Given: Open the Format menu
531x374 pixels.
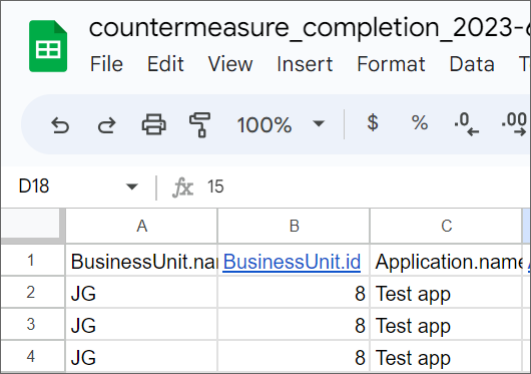Looking at the screenshot, I should (391, 64).
